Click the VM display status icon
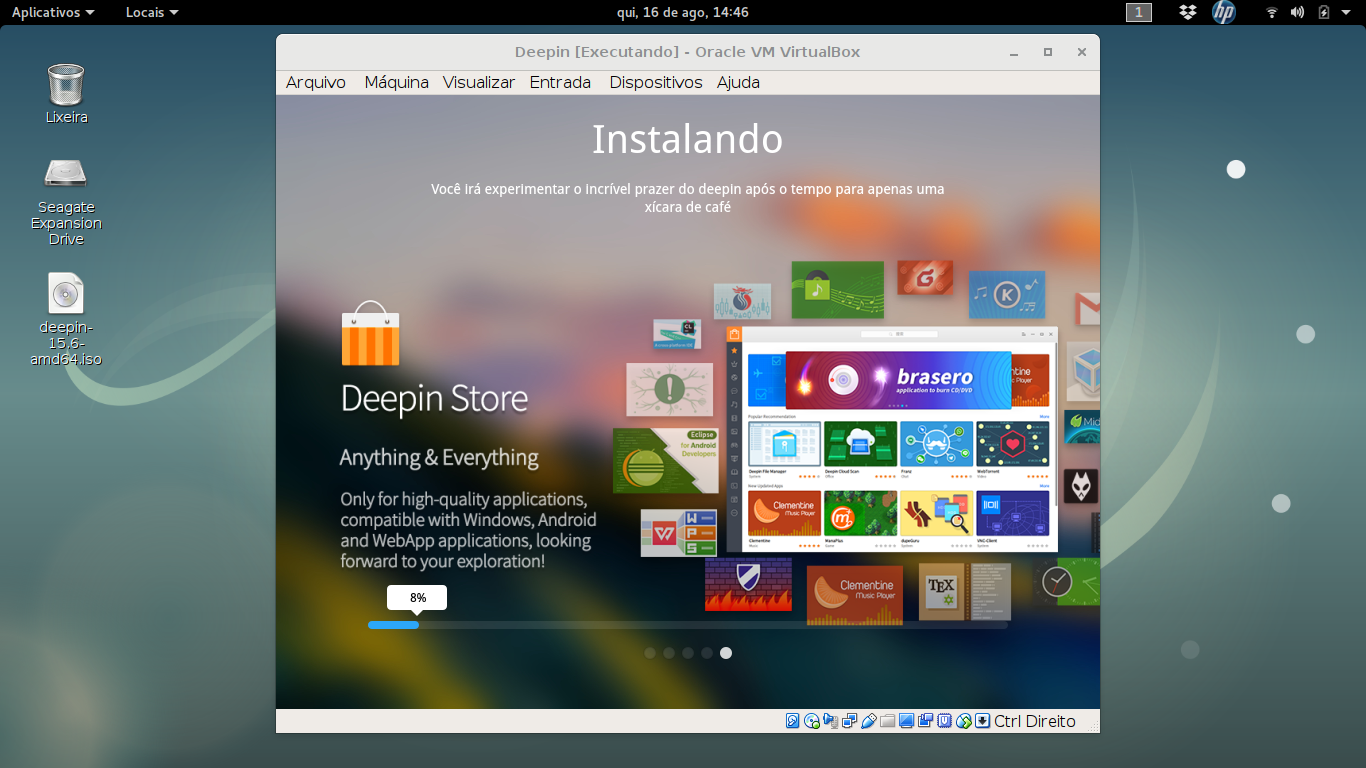 906,721
